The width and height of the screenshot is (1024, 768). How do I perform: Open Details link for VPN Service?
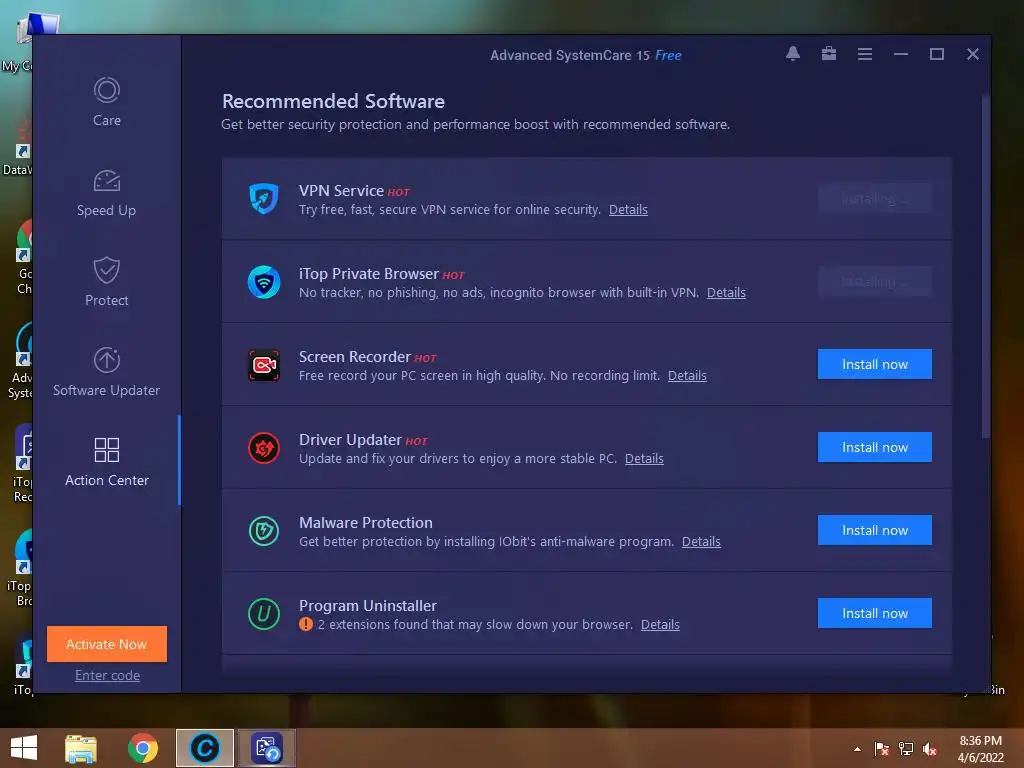coord(628,210)
